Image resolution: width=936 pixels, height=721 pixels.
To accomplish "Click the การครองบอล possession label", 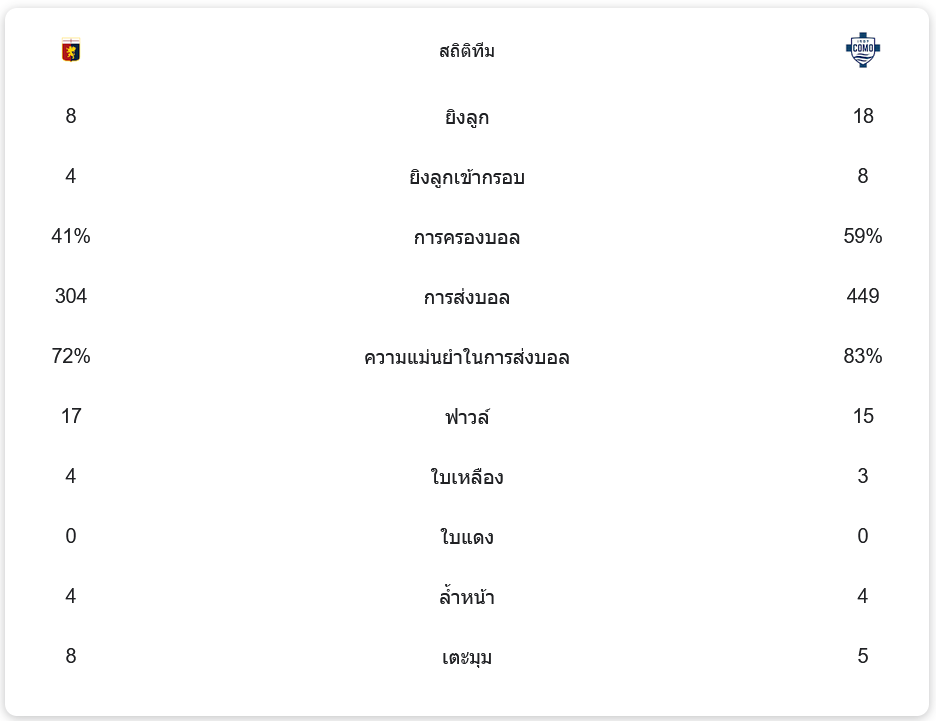I will click(467, 237).
